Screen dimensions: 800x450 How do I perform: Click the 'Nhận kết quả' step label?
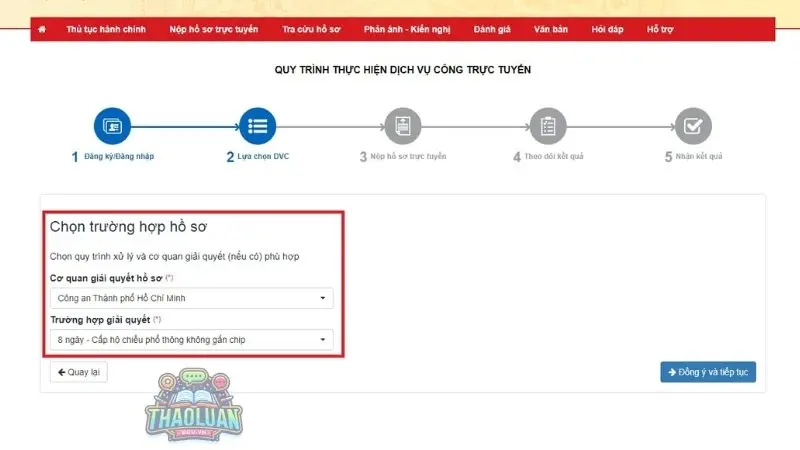699,157
